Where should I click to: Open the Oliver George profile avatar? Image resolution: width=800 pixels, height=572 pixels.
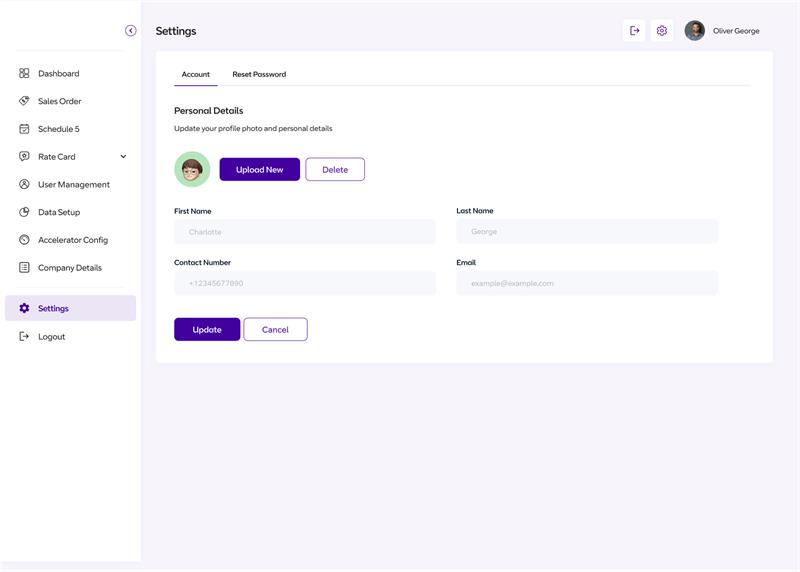tap(694, 31)
